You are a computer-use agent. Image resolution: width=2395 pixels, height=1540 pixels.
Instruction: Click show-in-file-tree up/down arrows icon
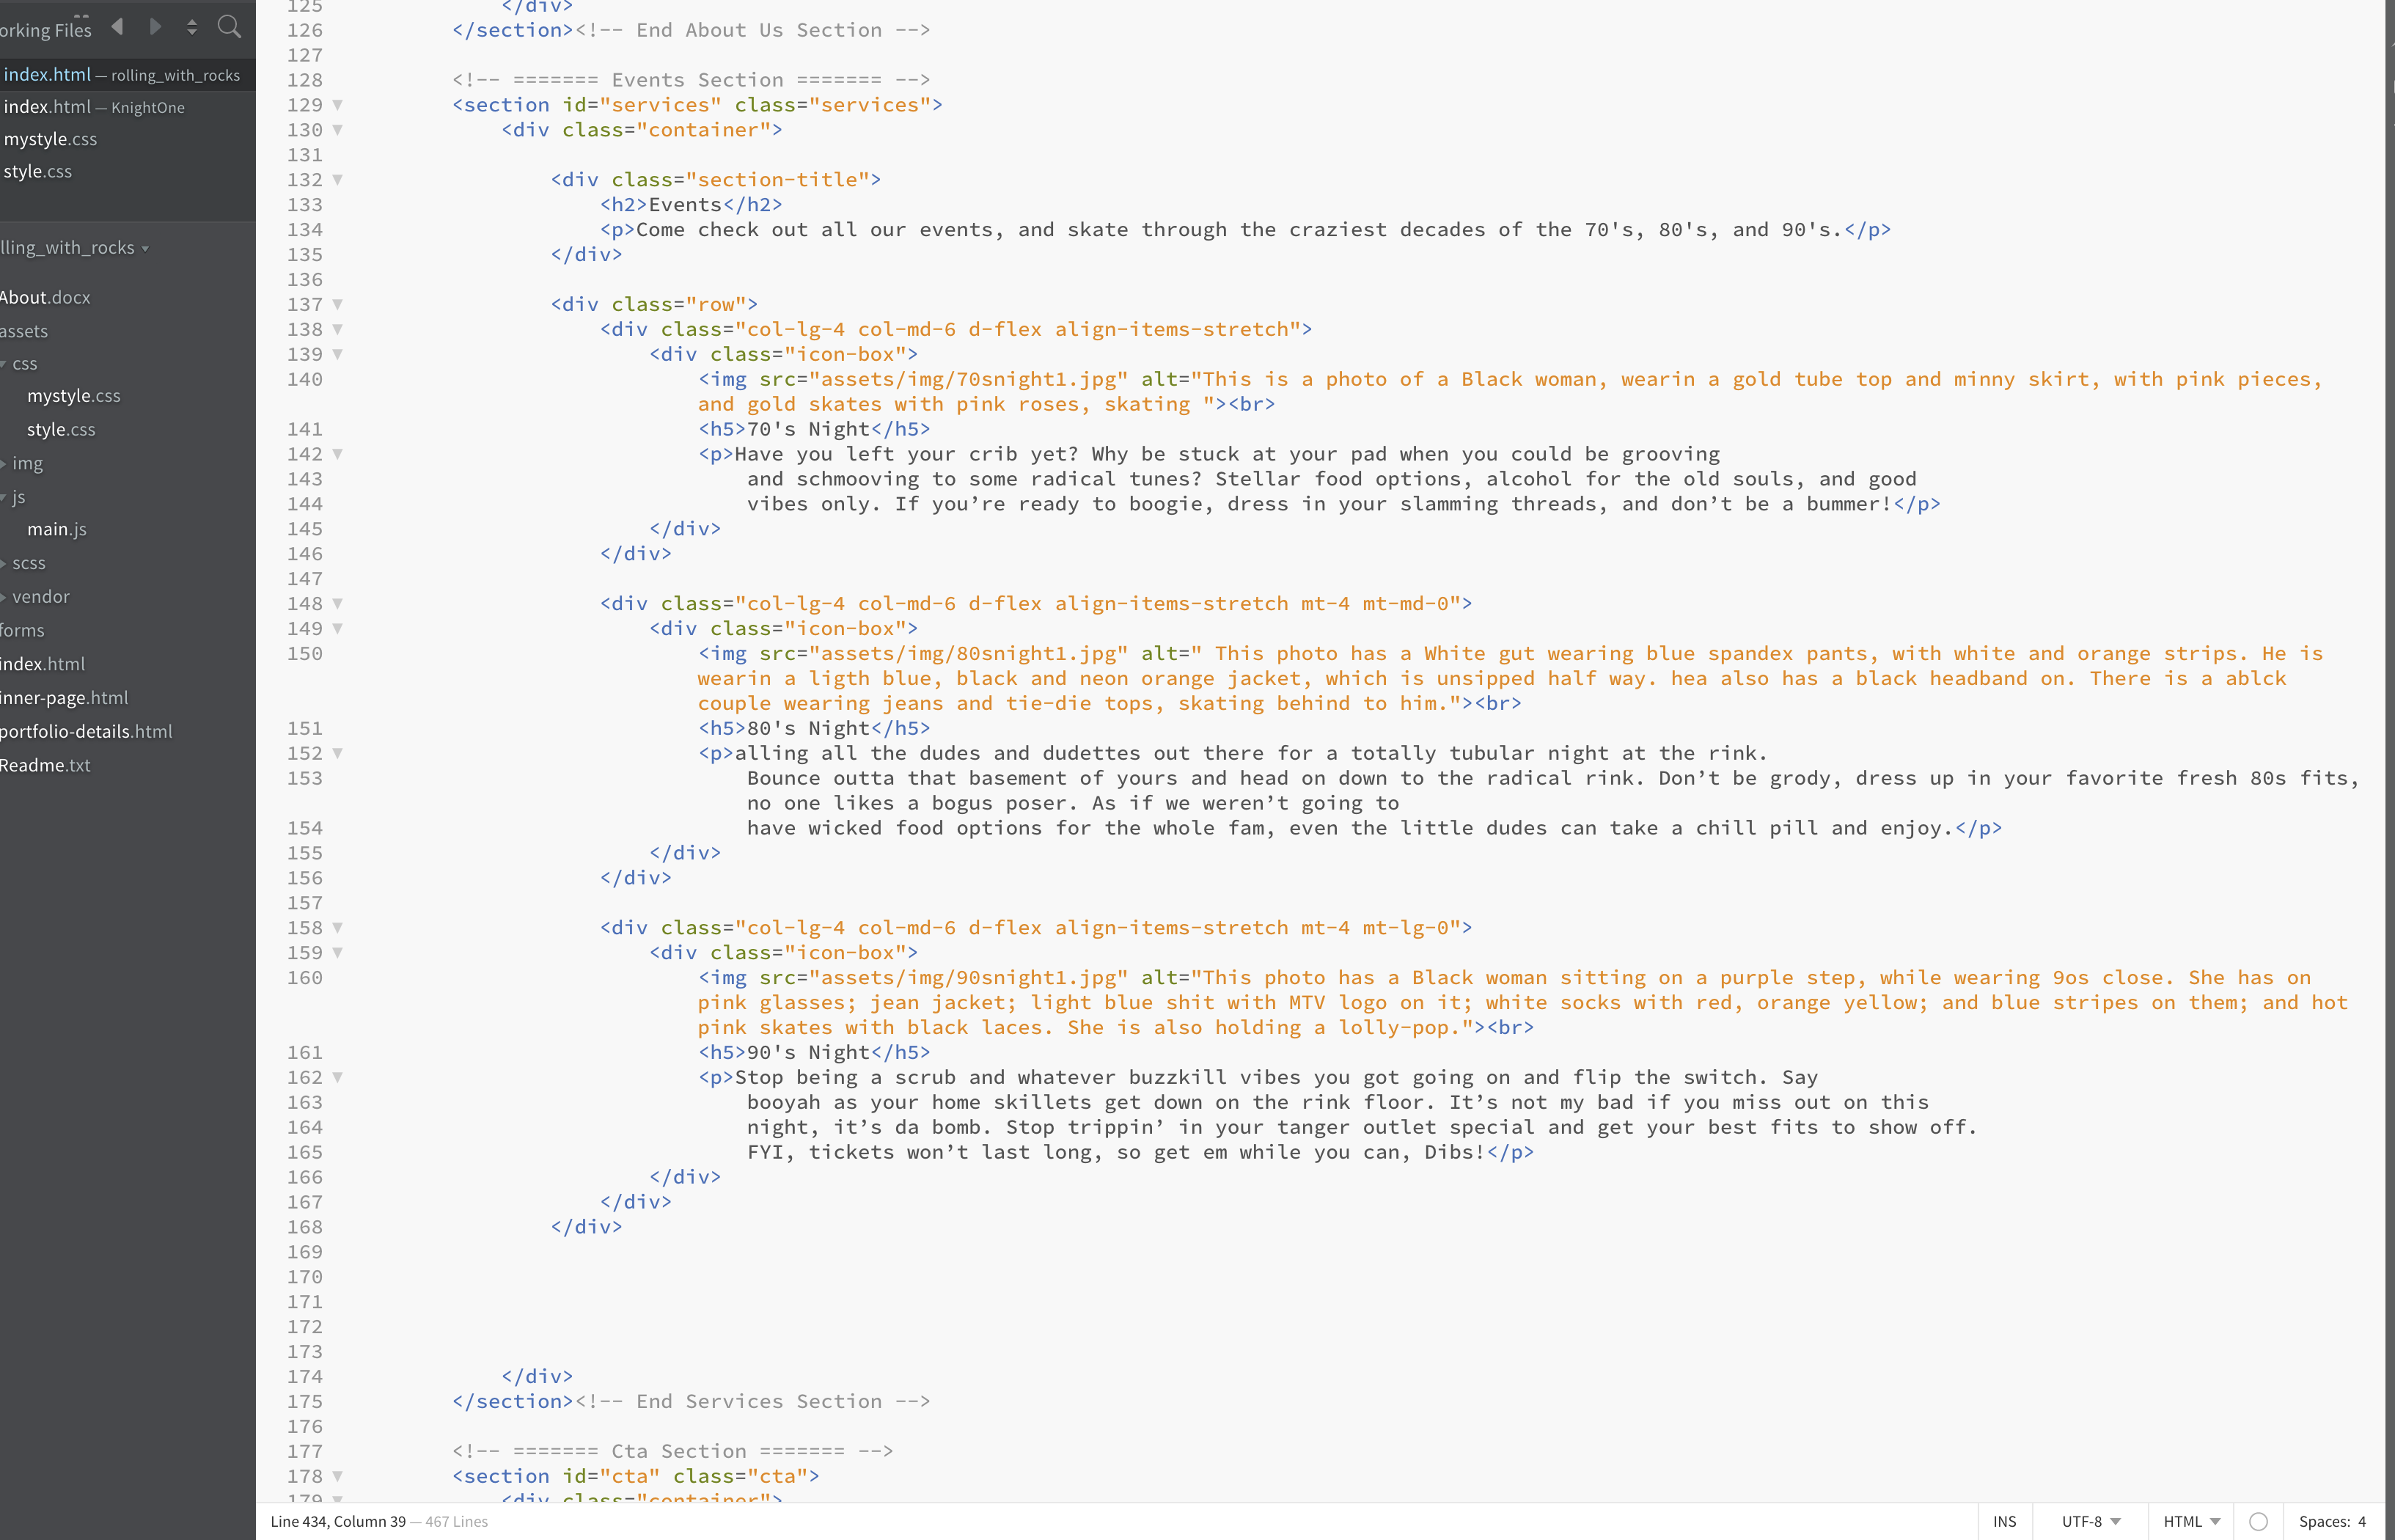pyautogui.click(x=192, y=27)
